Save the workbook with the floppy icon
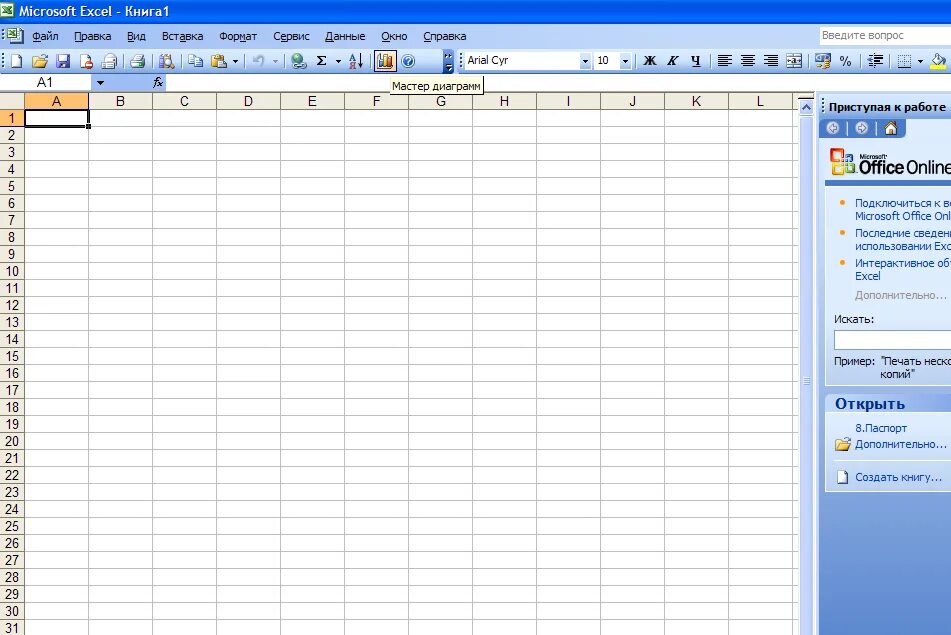Image resolution: width=951 pixels, height=635 pixels. pyautogui.click(x=63, y=61)
